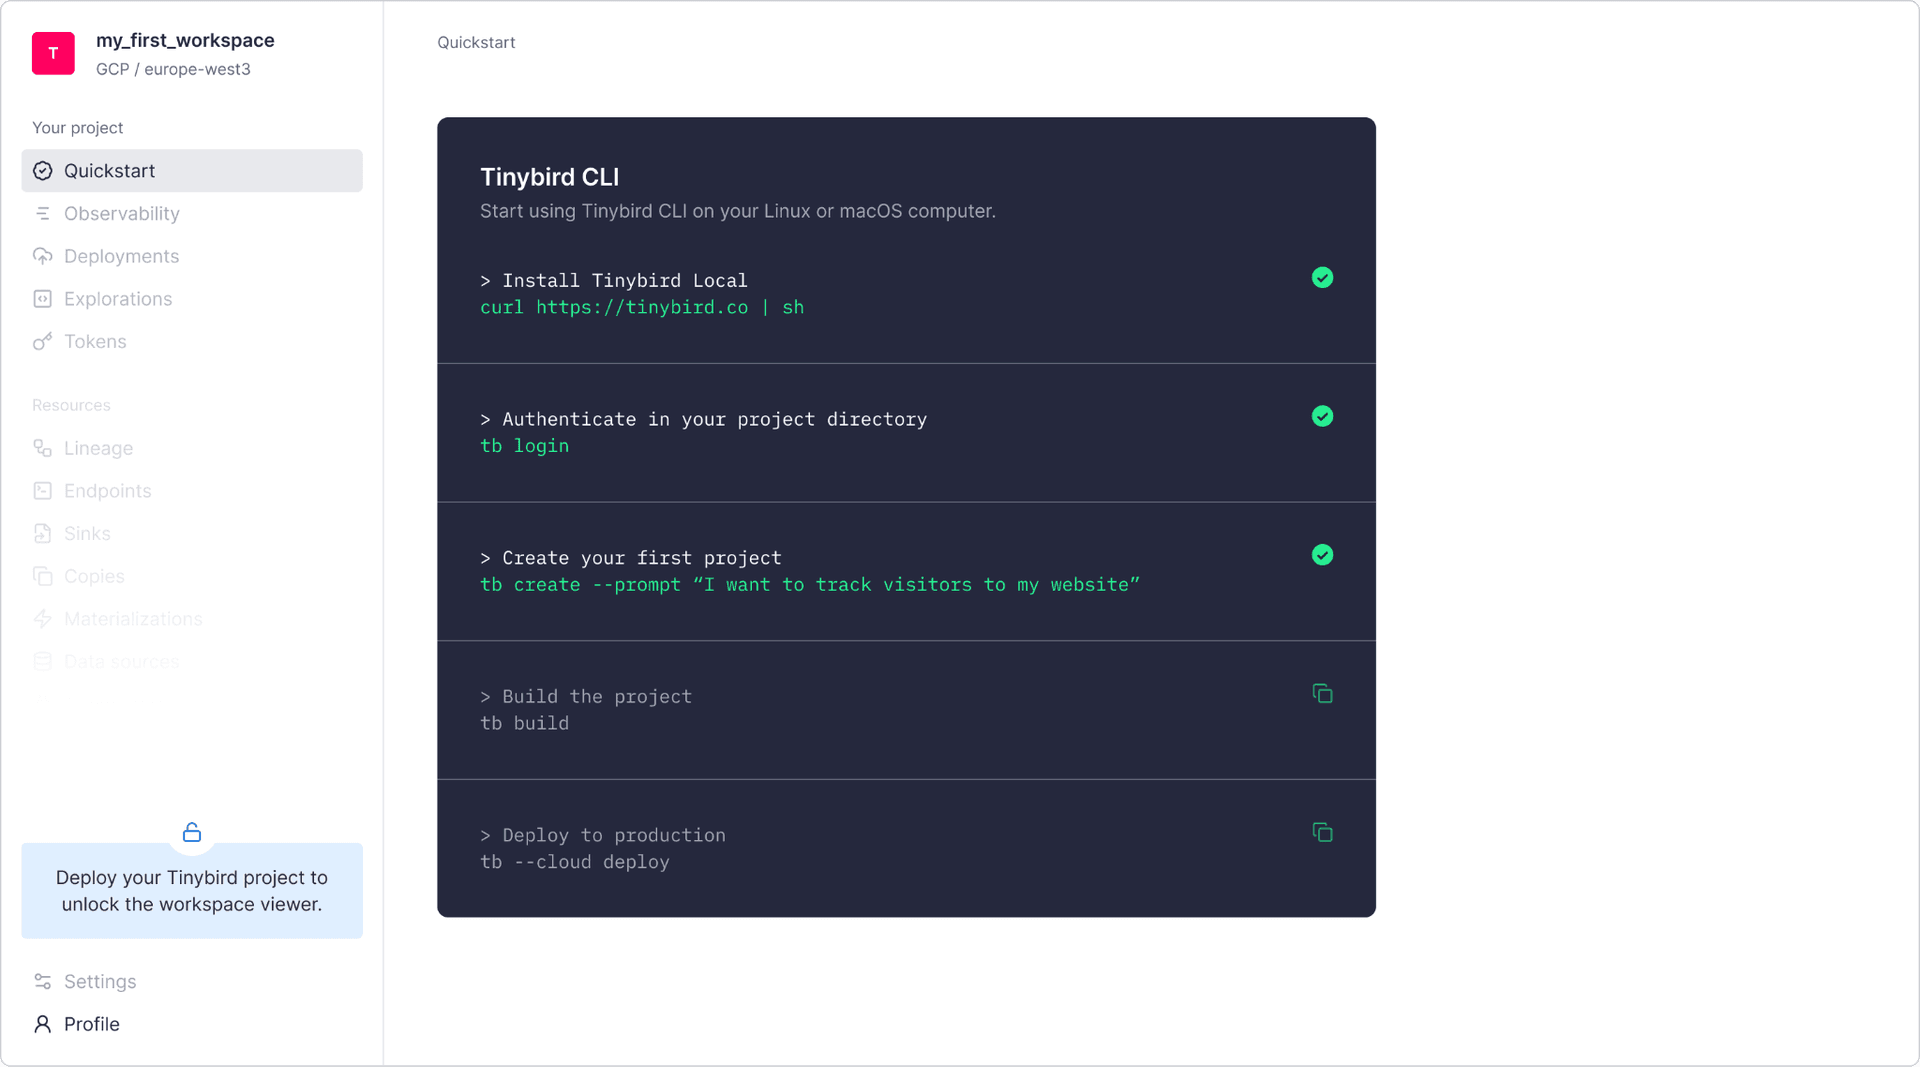Screen dimensions: 1920x1067
Task: Copy the tb --cloud deploy command
Action: click(1322, 832)
